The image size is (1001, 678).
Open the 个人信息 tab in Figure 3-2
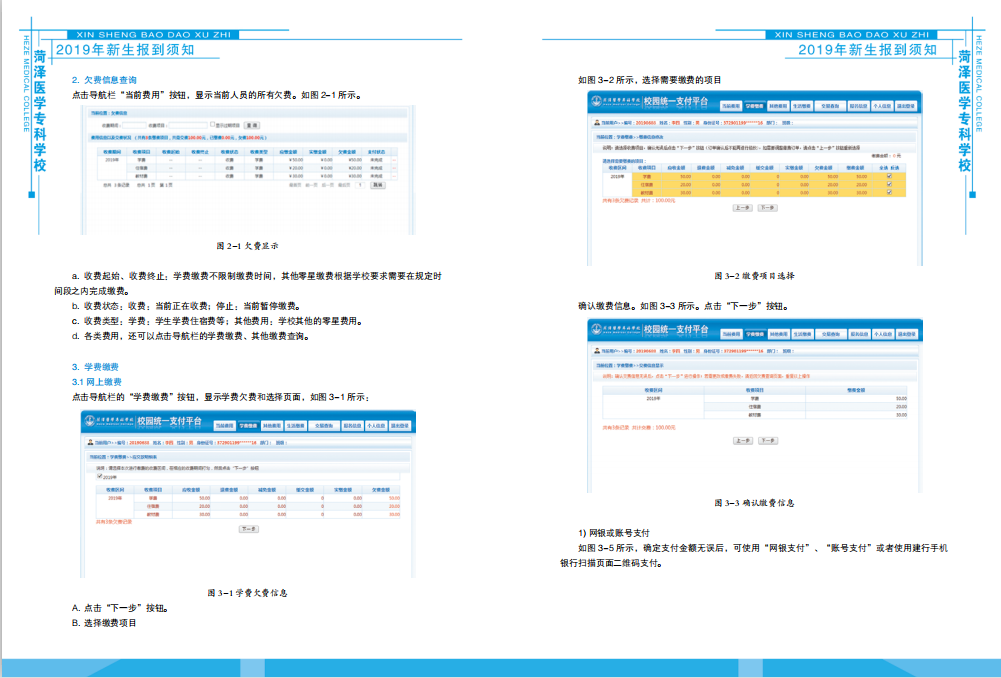pos(882,106)
